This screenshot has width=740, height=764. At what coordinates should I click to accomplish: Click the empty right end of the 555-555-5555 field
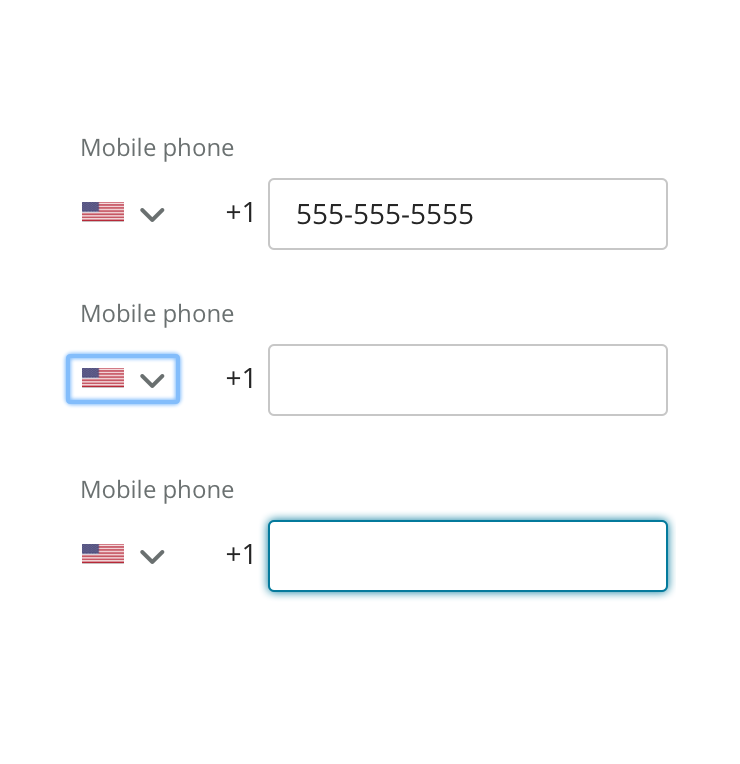tap(600, 214)
